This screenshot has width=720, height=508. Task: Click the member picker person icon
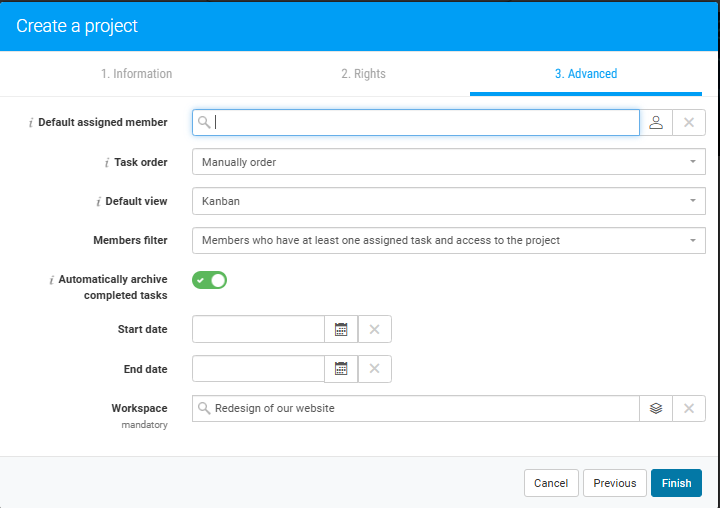[x=656, y=123]
